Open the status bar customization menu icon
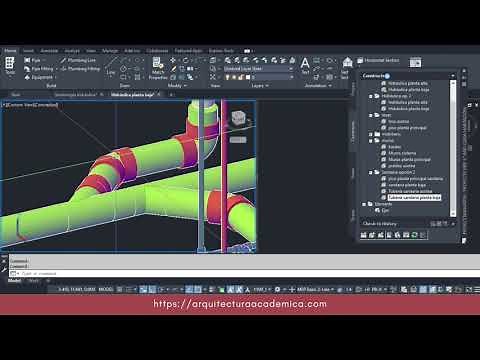 [477, 289]
